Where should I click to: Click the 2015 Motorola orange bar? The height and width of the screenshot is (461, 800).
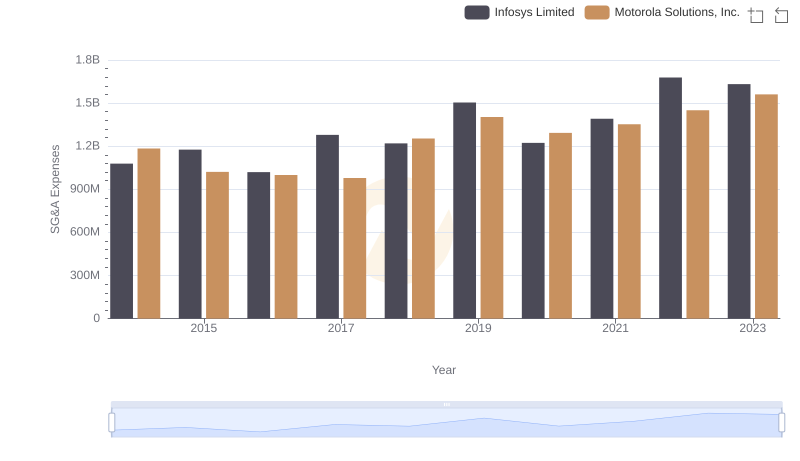(217, 245)
